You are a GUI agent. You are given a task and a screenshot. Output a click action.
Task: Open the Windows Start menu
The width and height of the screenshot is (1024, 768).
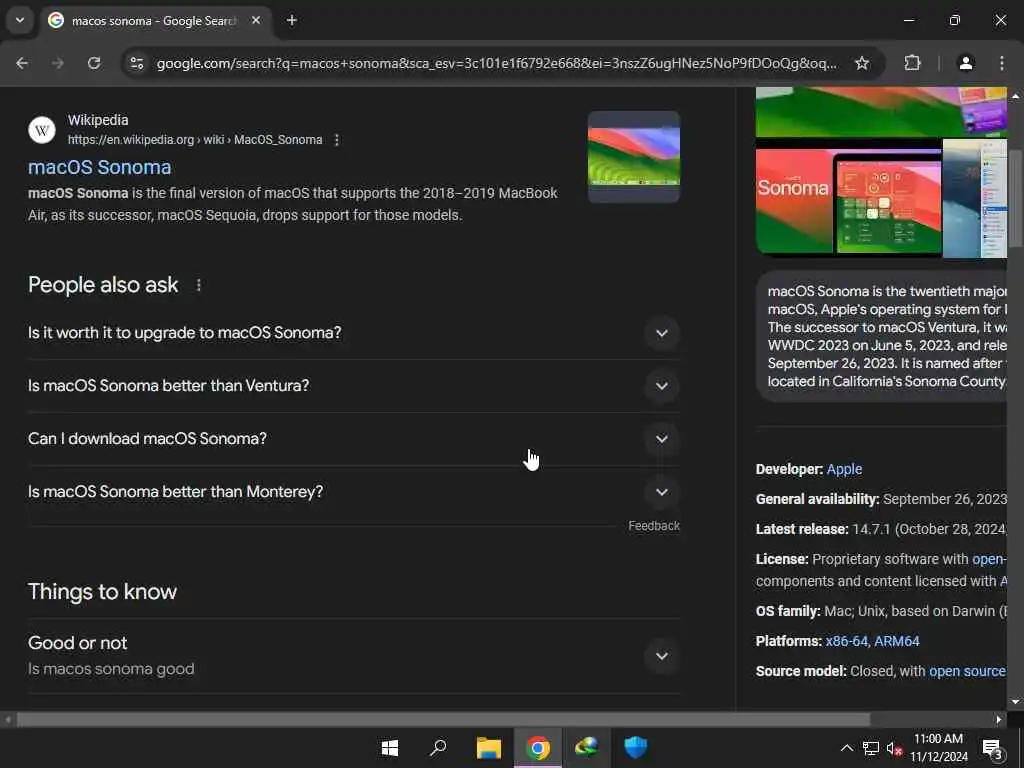point(390,748)
